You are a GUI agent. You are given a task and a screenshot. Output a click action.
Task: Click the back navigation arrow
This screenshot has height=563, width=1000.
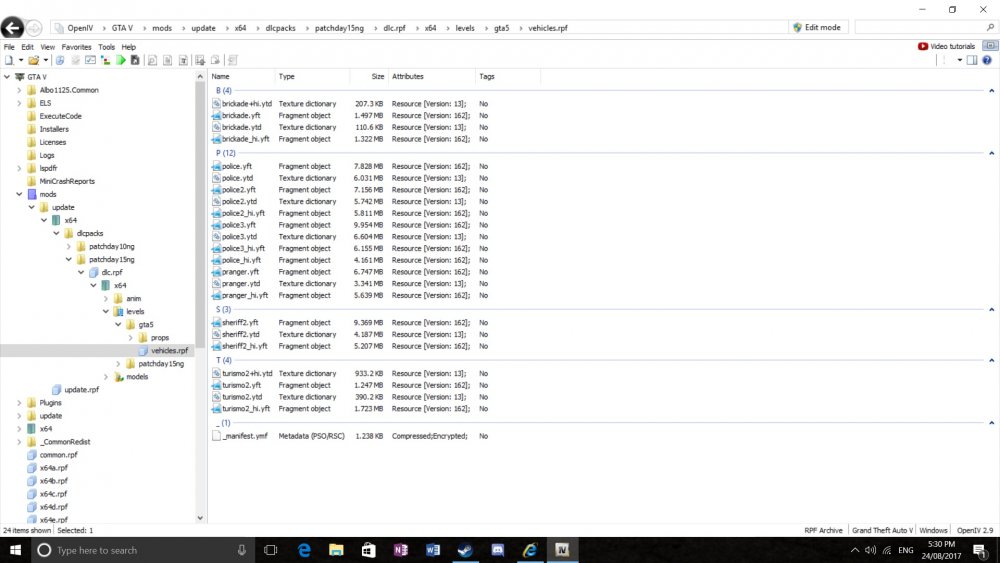pyautogui.click(x=12, y=27)
